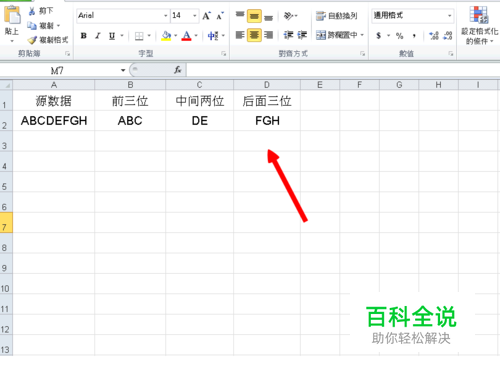Open the font size 14 dropdown
The width and height of the screenshot is (500, 377).
(x=195, y=16)
